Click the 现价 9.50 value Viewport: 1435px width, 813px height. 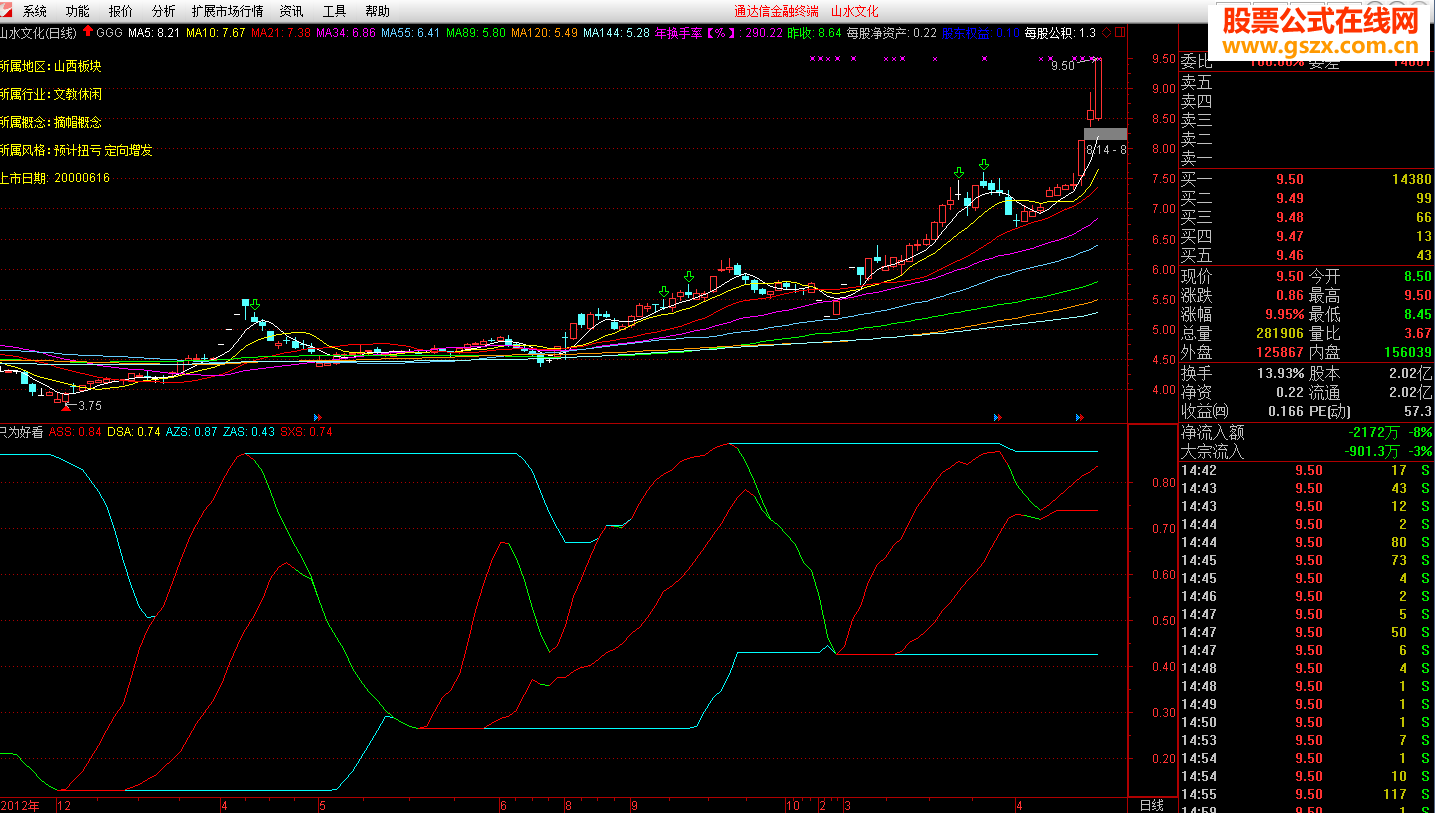[x=1289, y=276]
